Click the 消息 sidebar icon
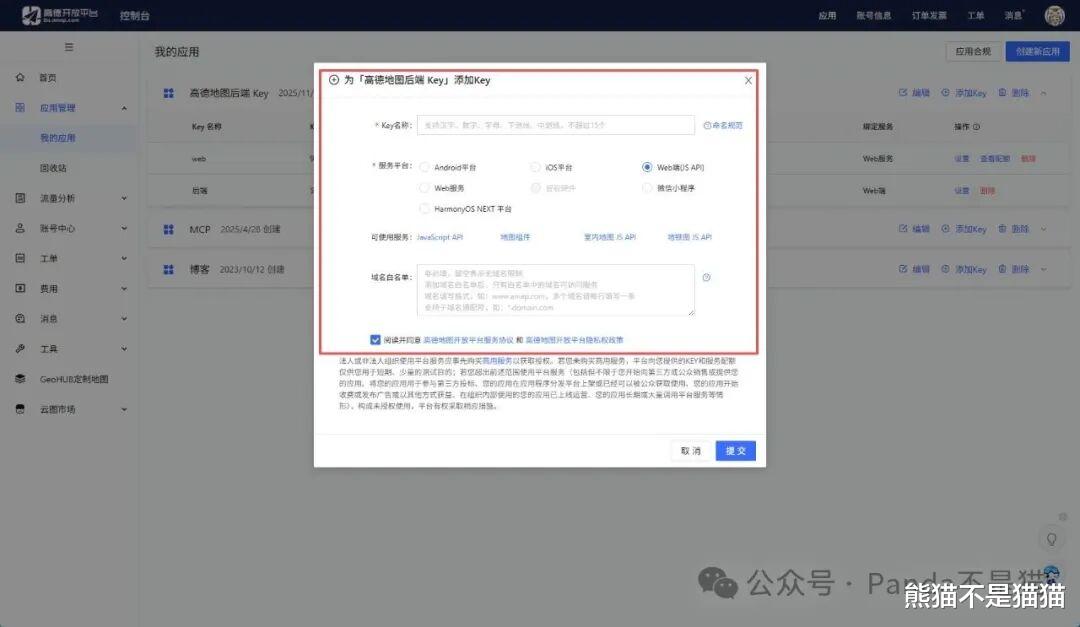The height and width of the screenshot is (627, 1080). 20,318
